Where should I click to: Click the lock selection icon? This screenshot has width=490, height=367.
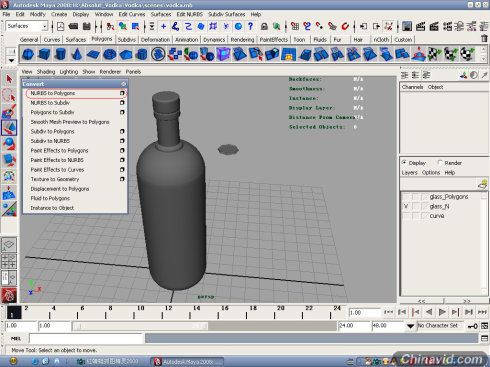[x=264, y=26]
